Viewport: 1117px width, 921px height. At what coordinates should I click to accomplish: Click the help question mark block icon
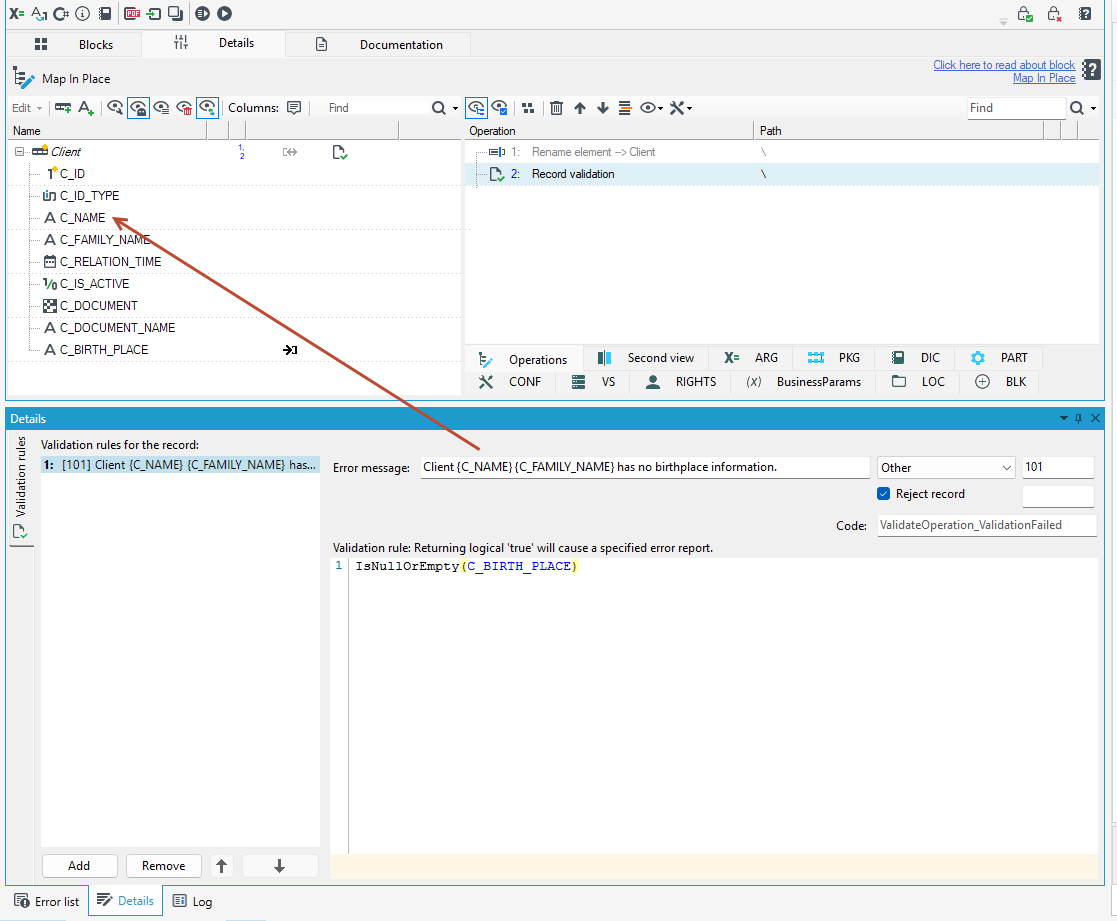tap(1091, 70)
